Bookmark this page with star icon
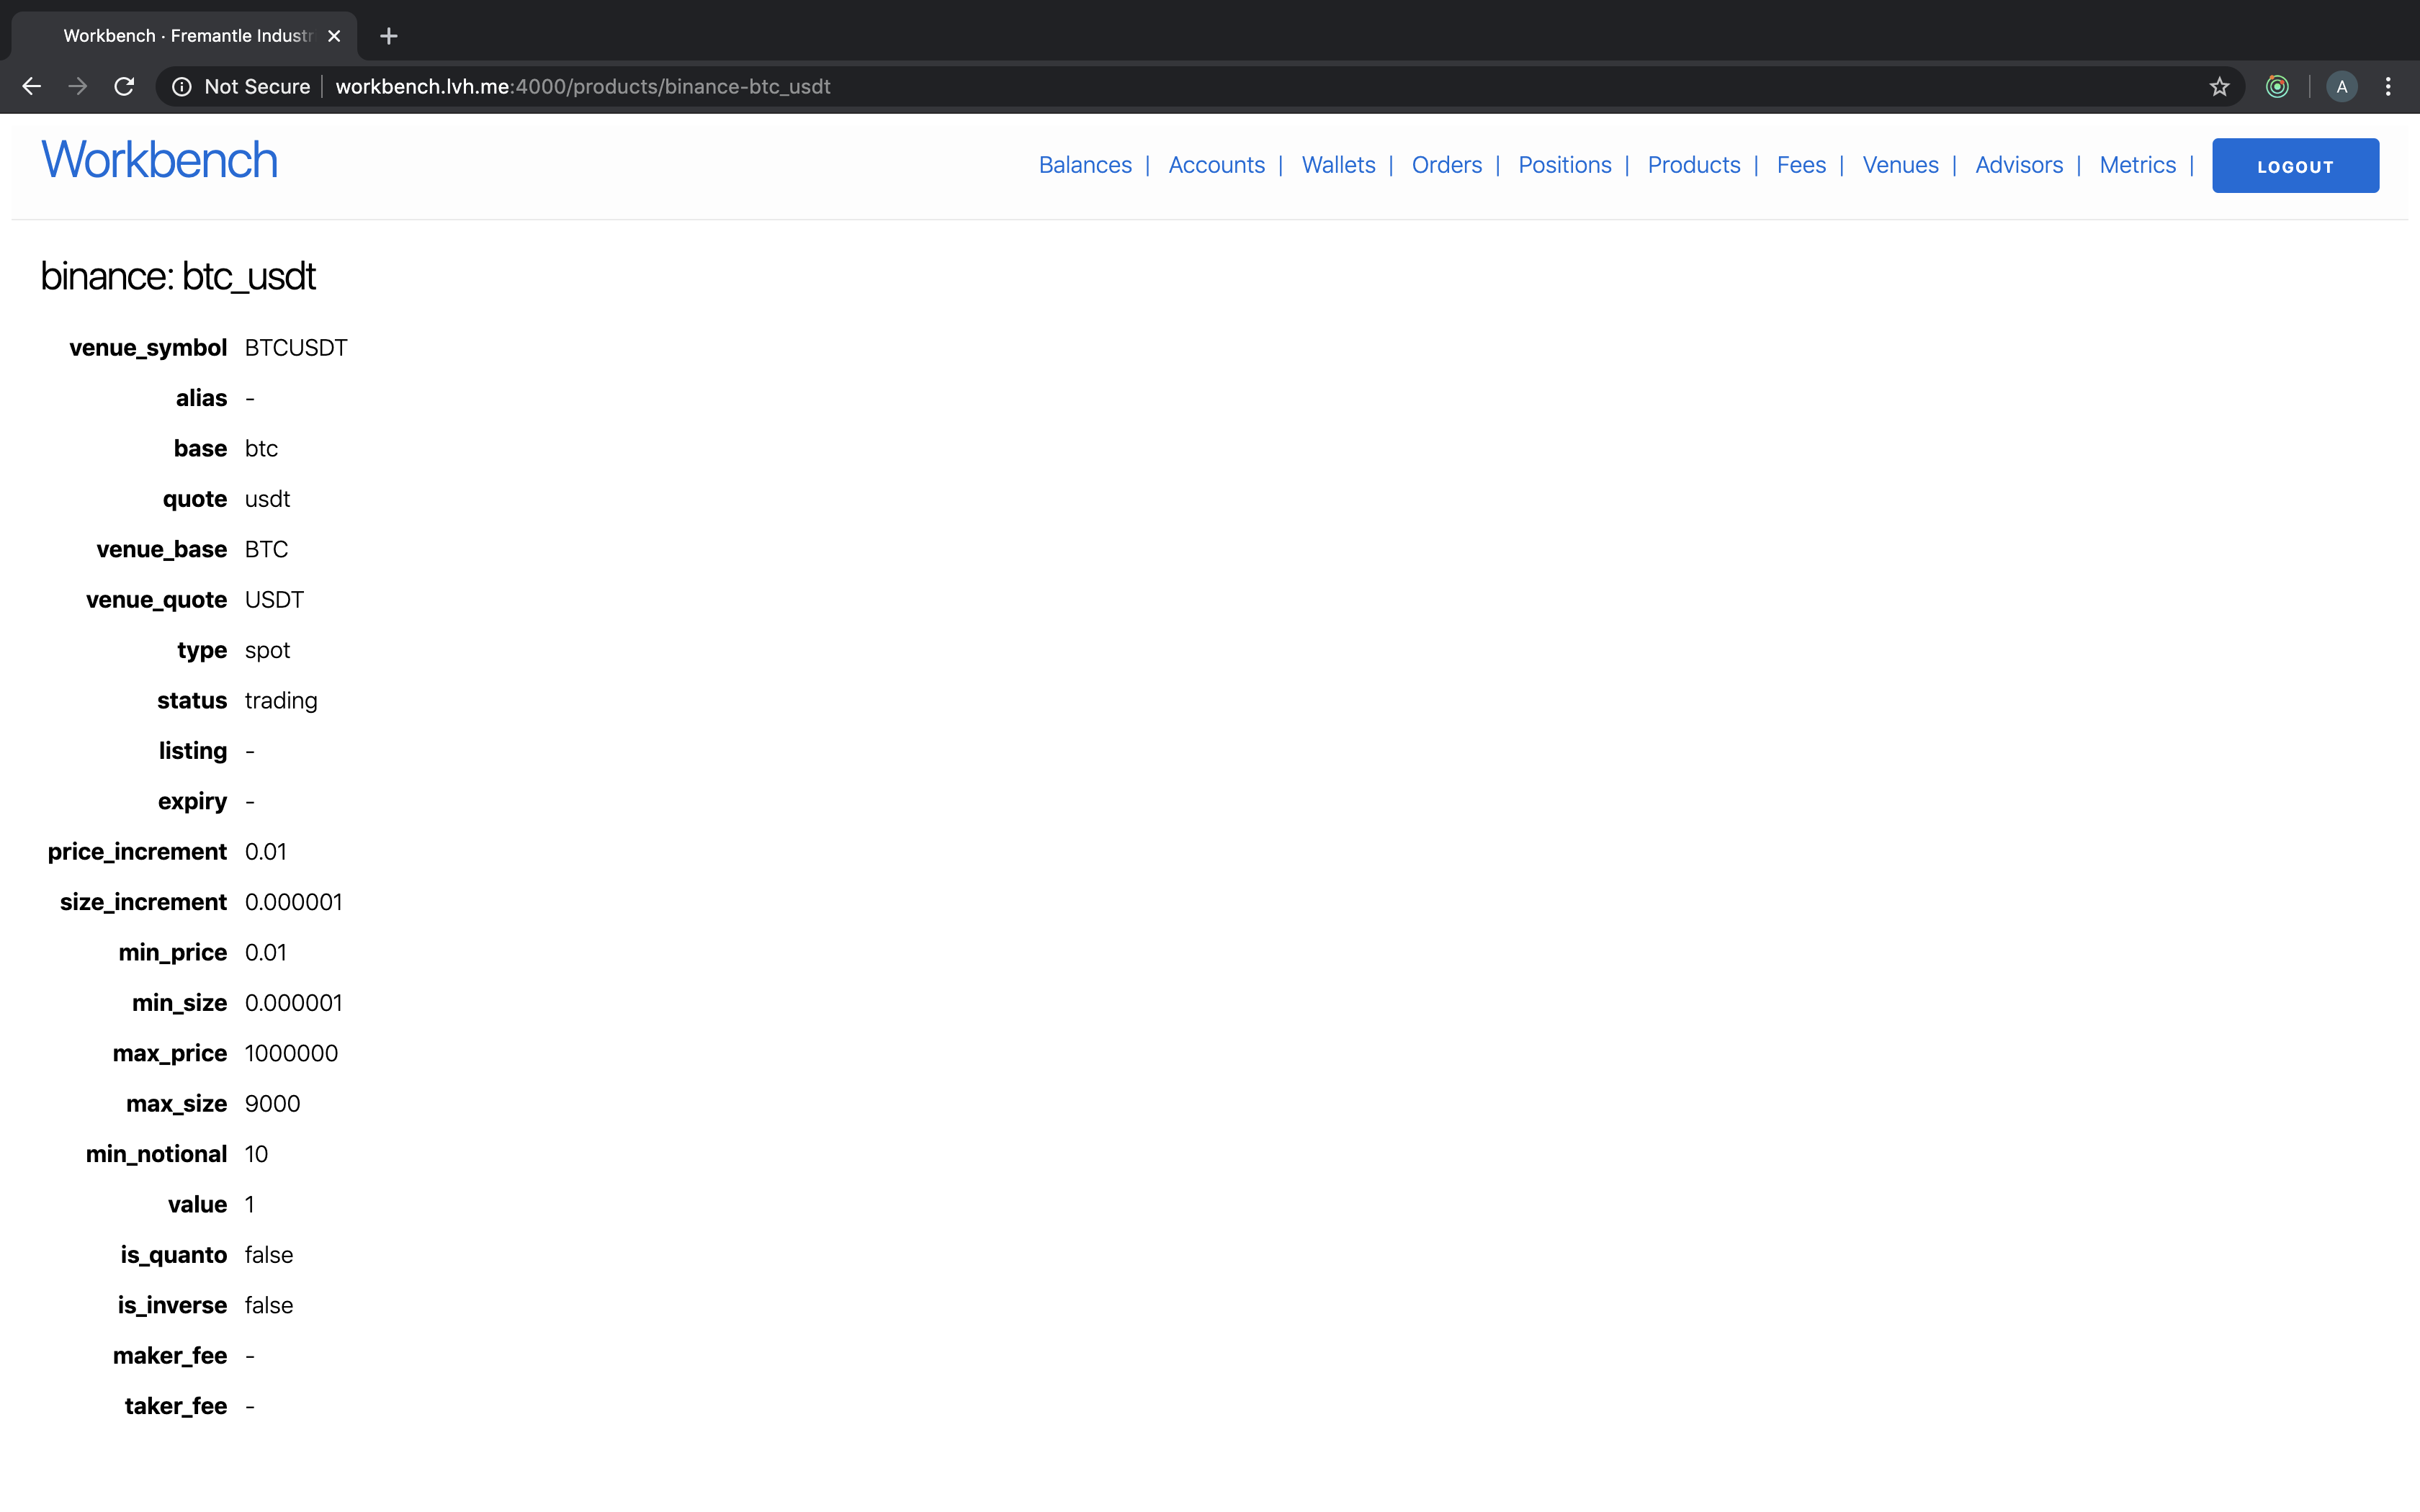Screen dimensions: 2420x1512 tap(2219, 87)
